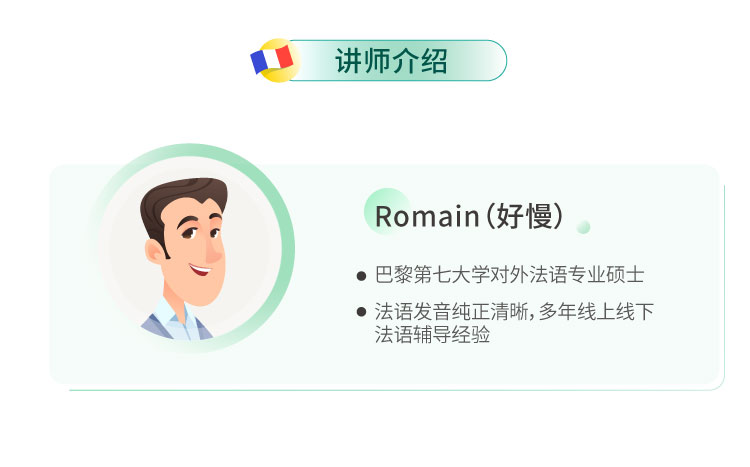The image size is (750, 467).
Task: Click the small green dot after the name
Action: [583, 227]
